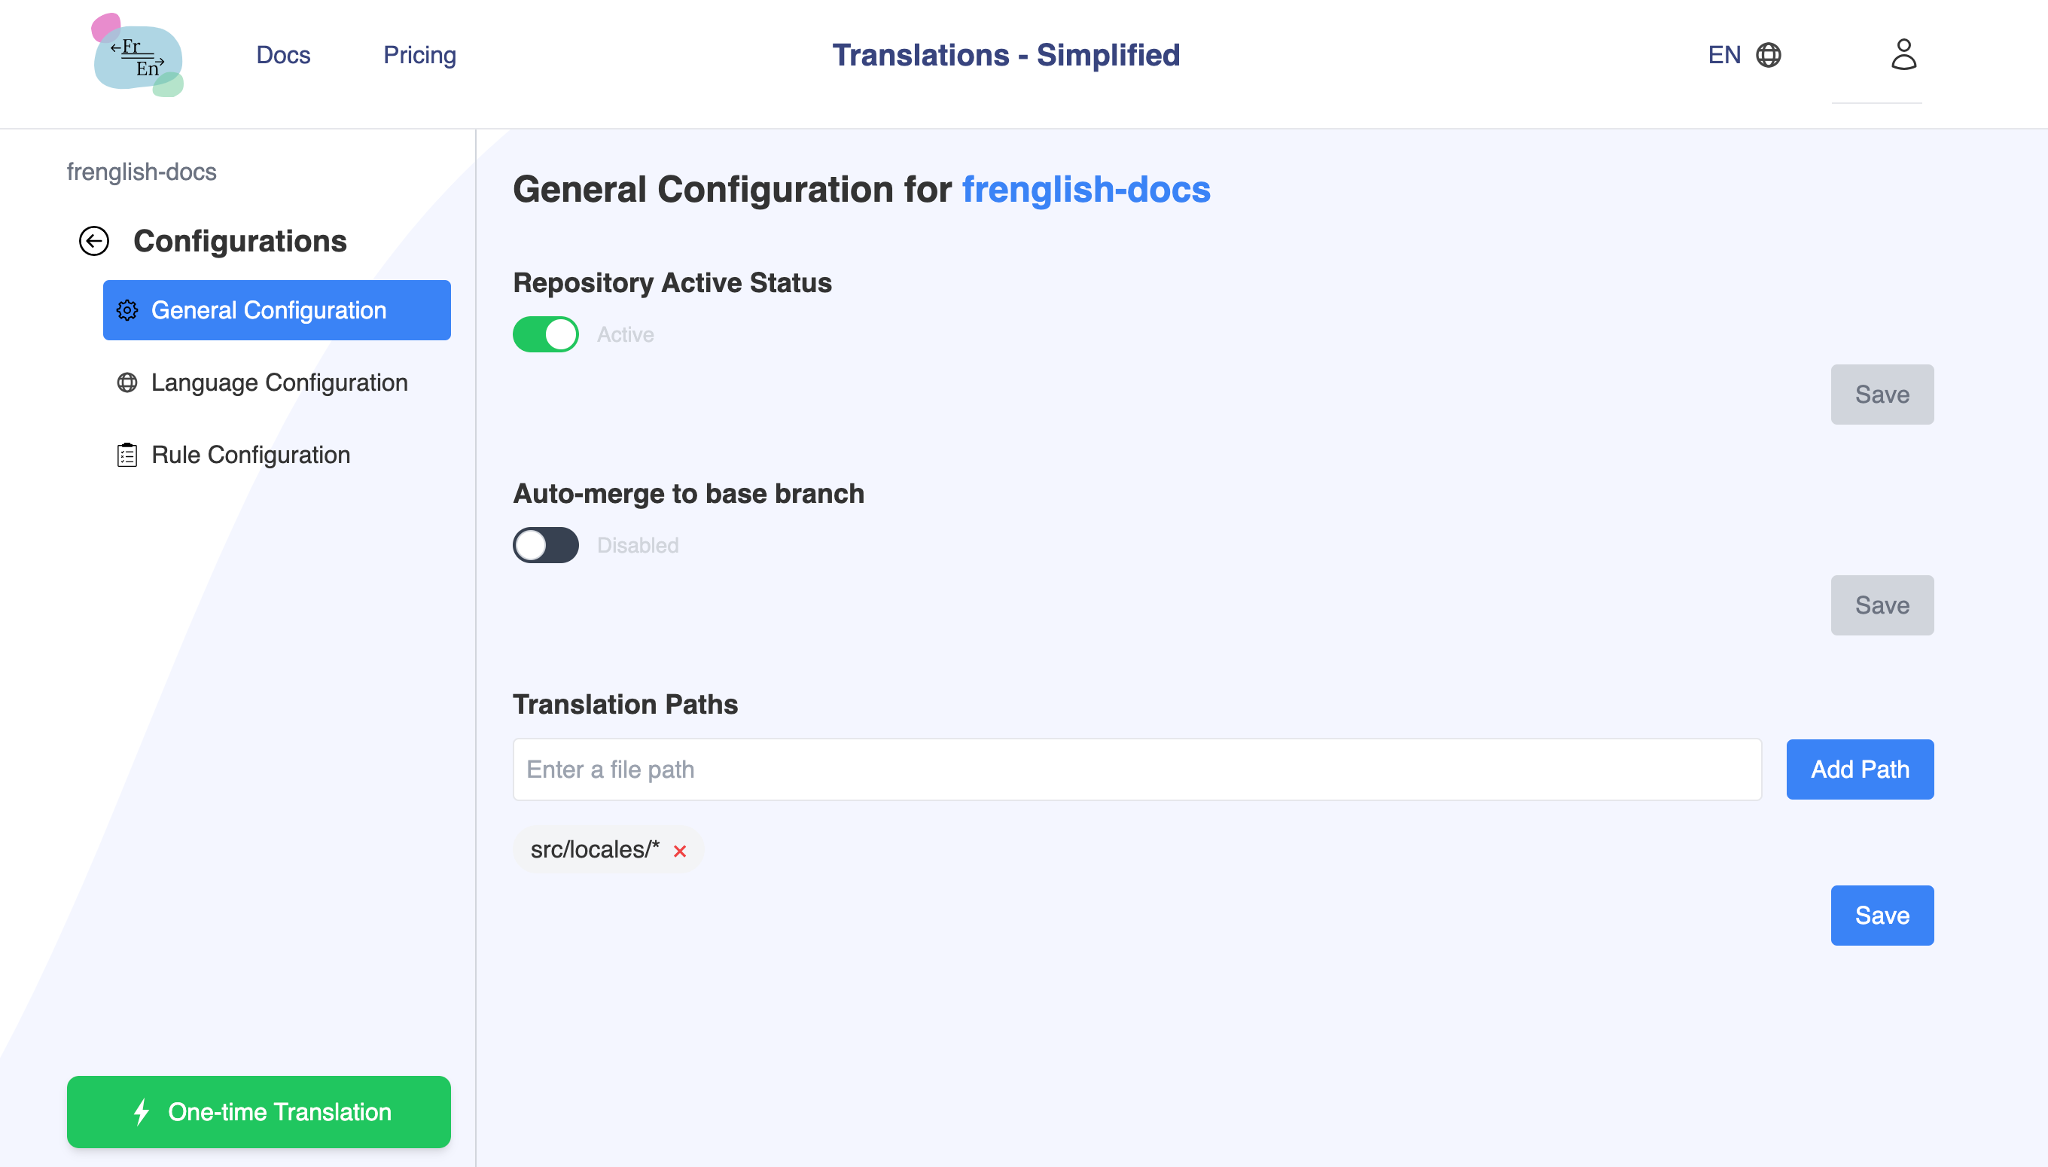This screenshot has height=1167, width=2048.
Task: Click One-time Translation green button
Action: click(260, 1111)
